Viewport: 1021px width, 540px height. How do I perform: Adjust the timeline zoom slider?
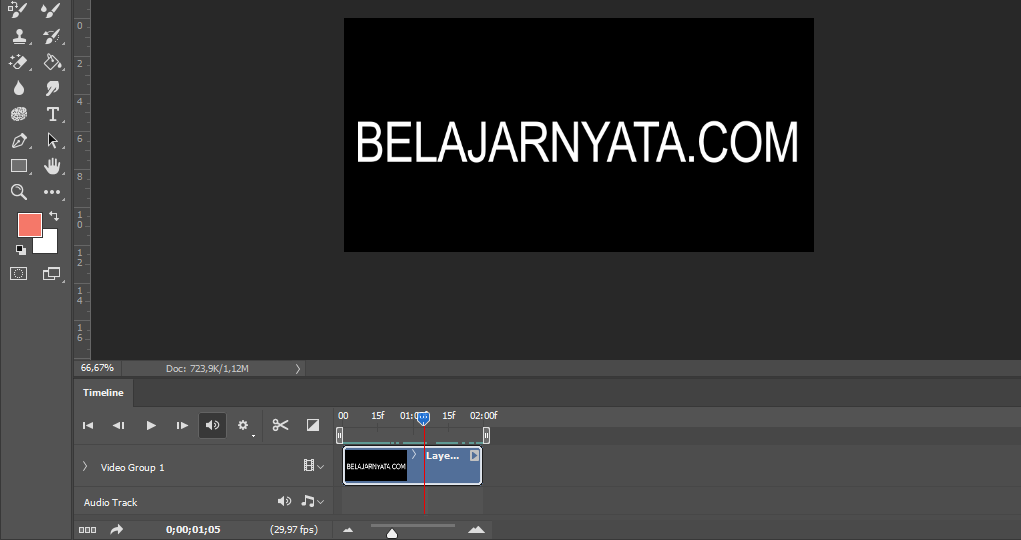(x=392, y=533)
